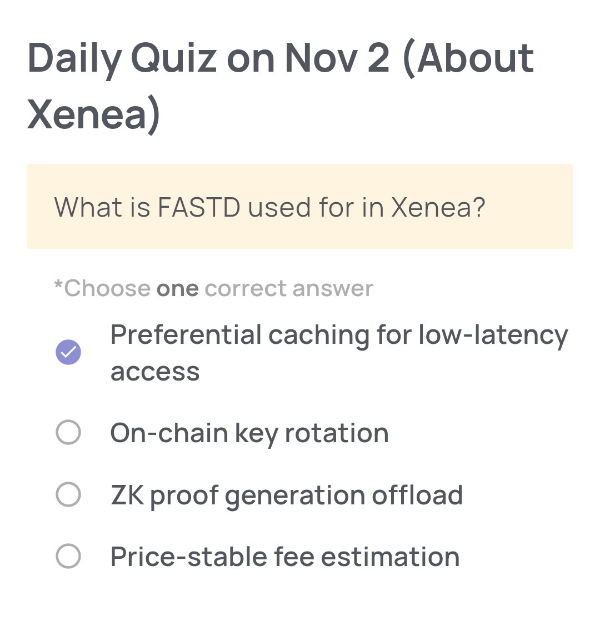Click the word 'correct' in the instruction line

[245, 289]
